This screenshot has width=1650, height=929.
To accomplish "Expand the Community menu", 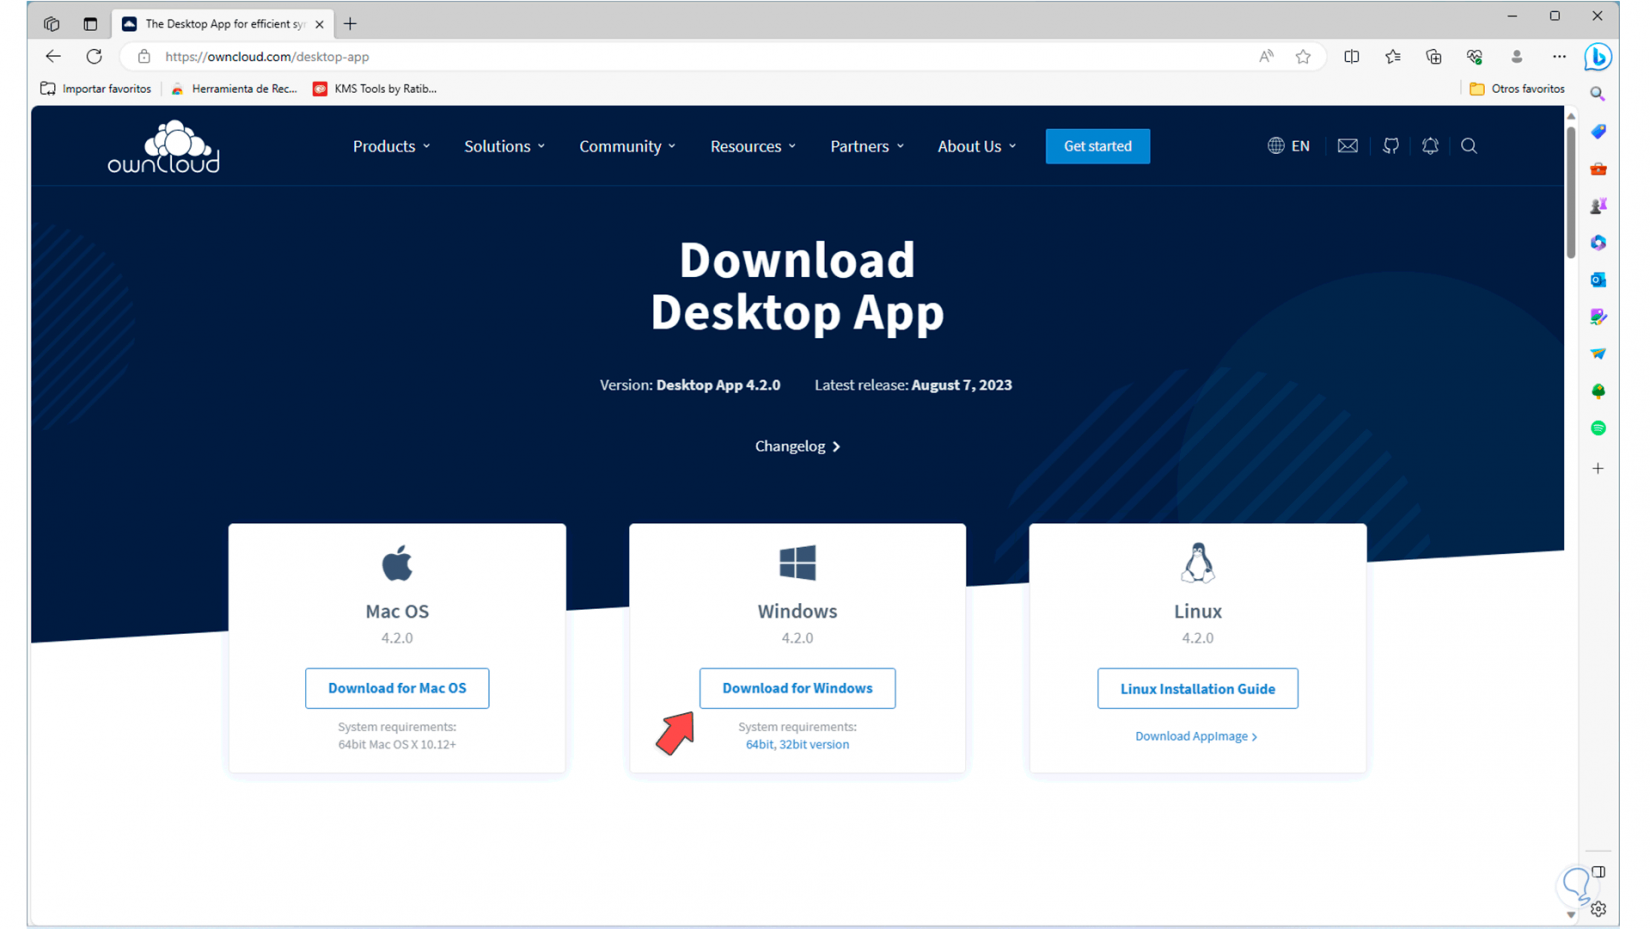I will pos(628,146).
